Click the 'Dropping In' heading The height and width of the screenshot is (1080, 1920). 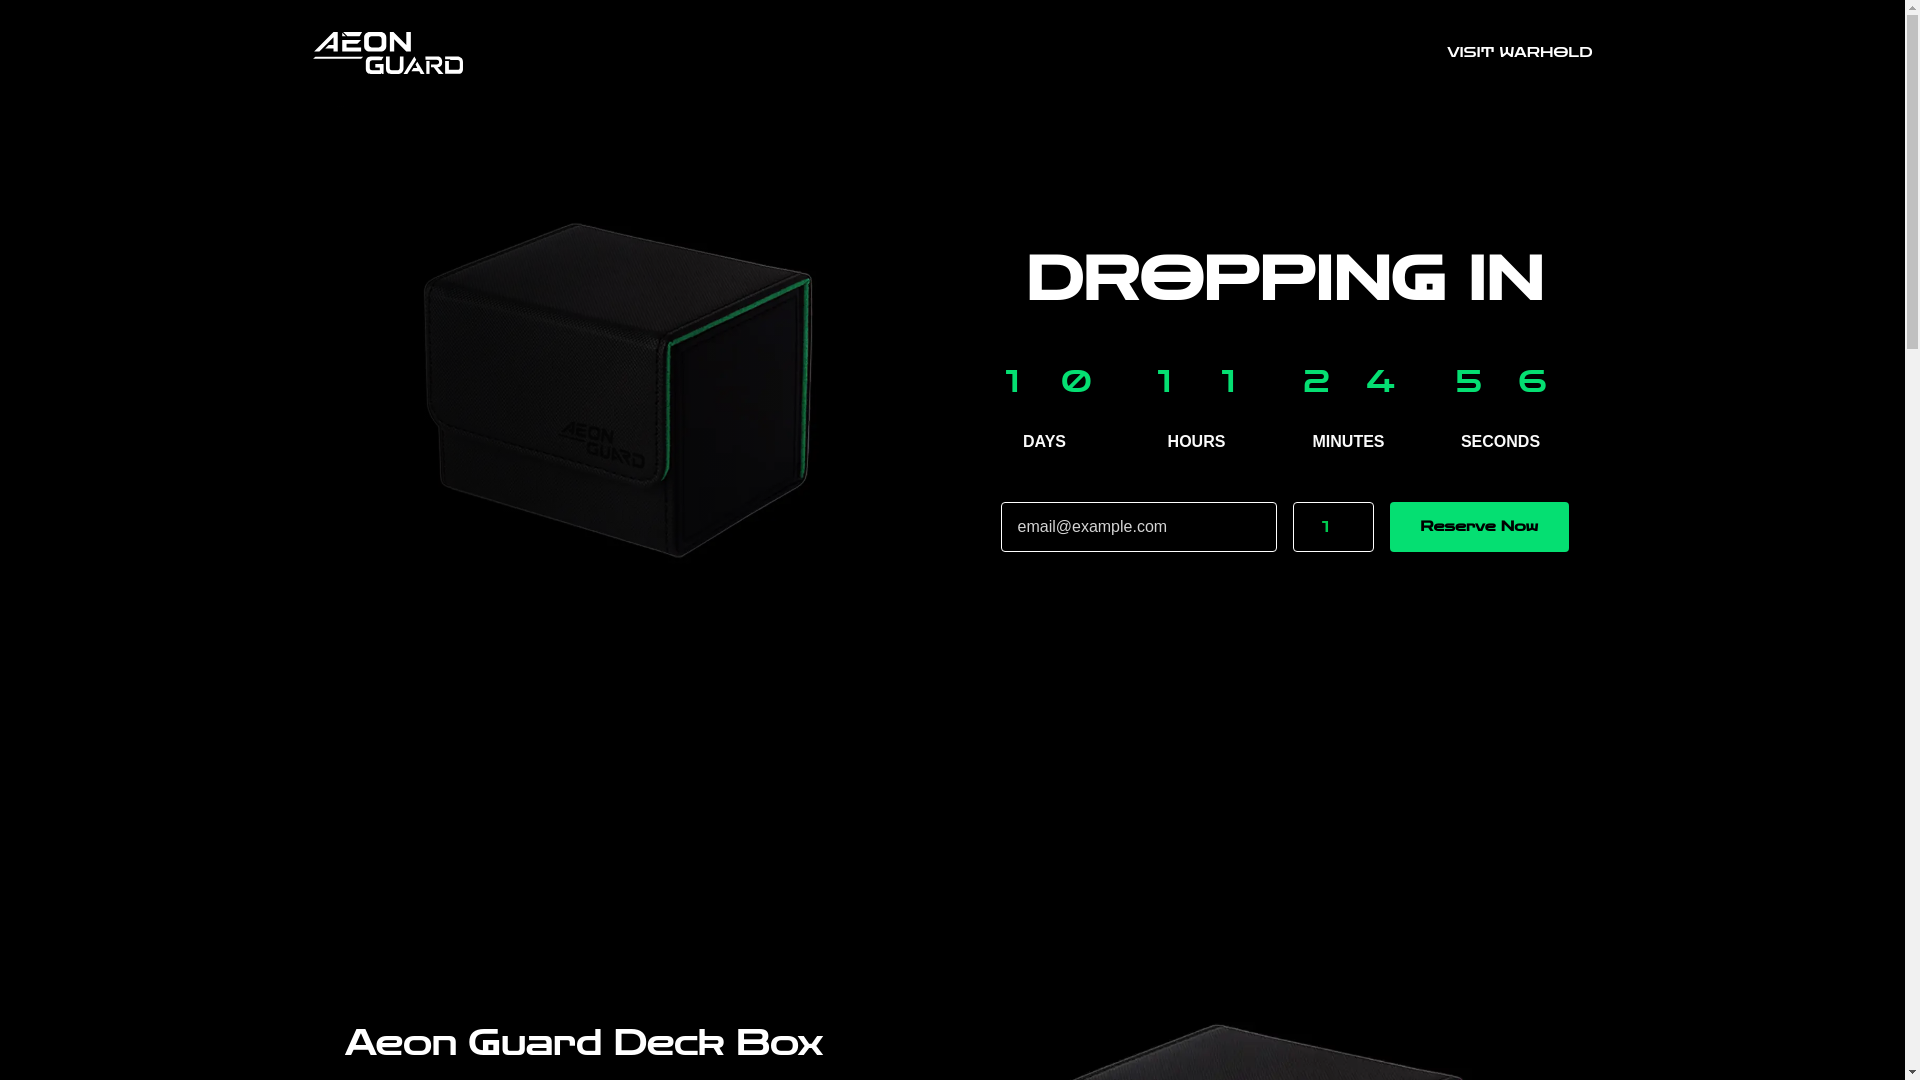click(x=1285, y=278)
